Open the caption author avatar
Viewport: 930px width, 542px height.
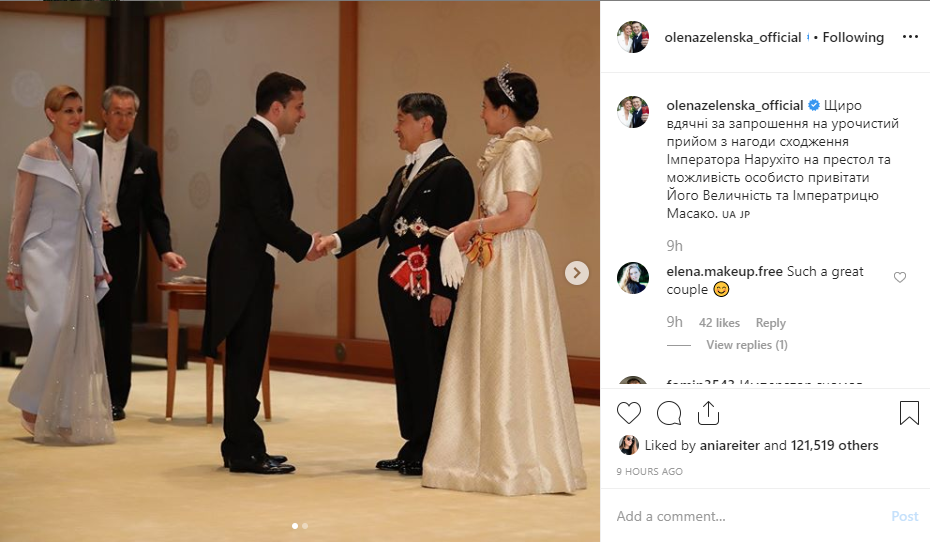(x=633, y=111)
